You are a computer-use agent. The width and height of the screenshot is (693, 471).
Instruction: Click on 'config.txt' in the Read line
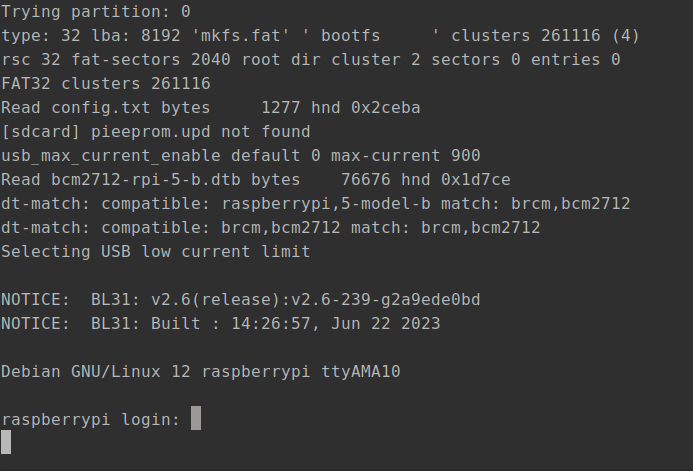coord(101,107)
